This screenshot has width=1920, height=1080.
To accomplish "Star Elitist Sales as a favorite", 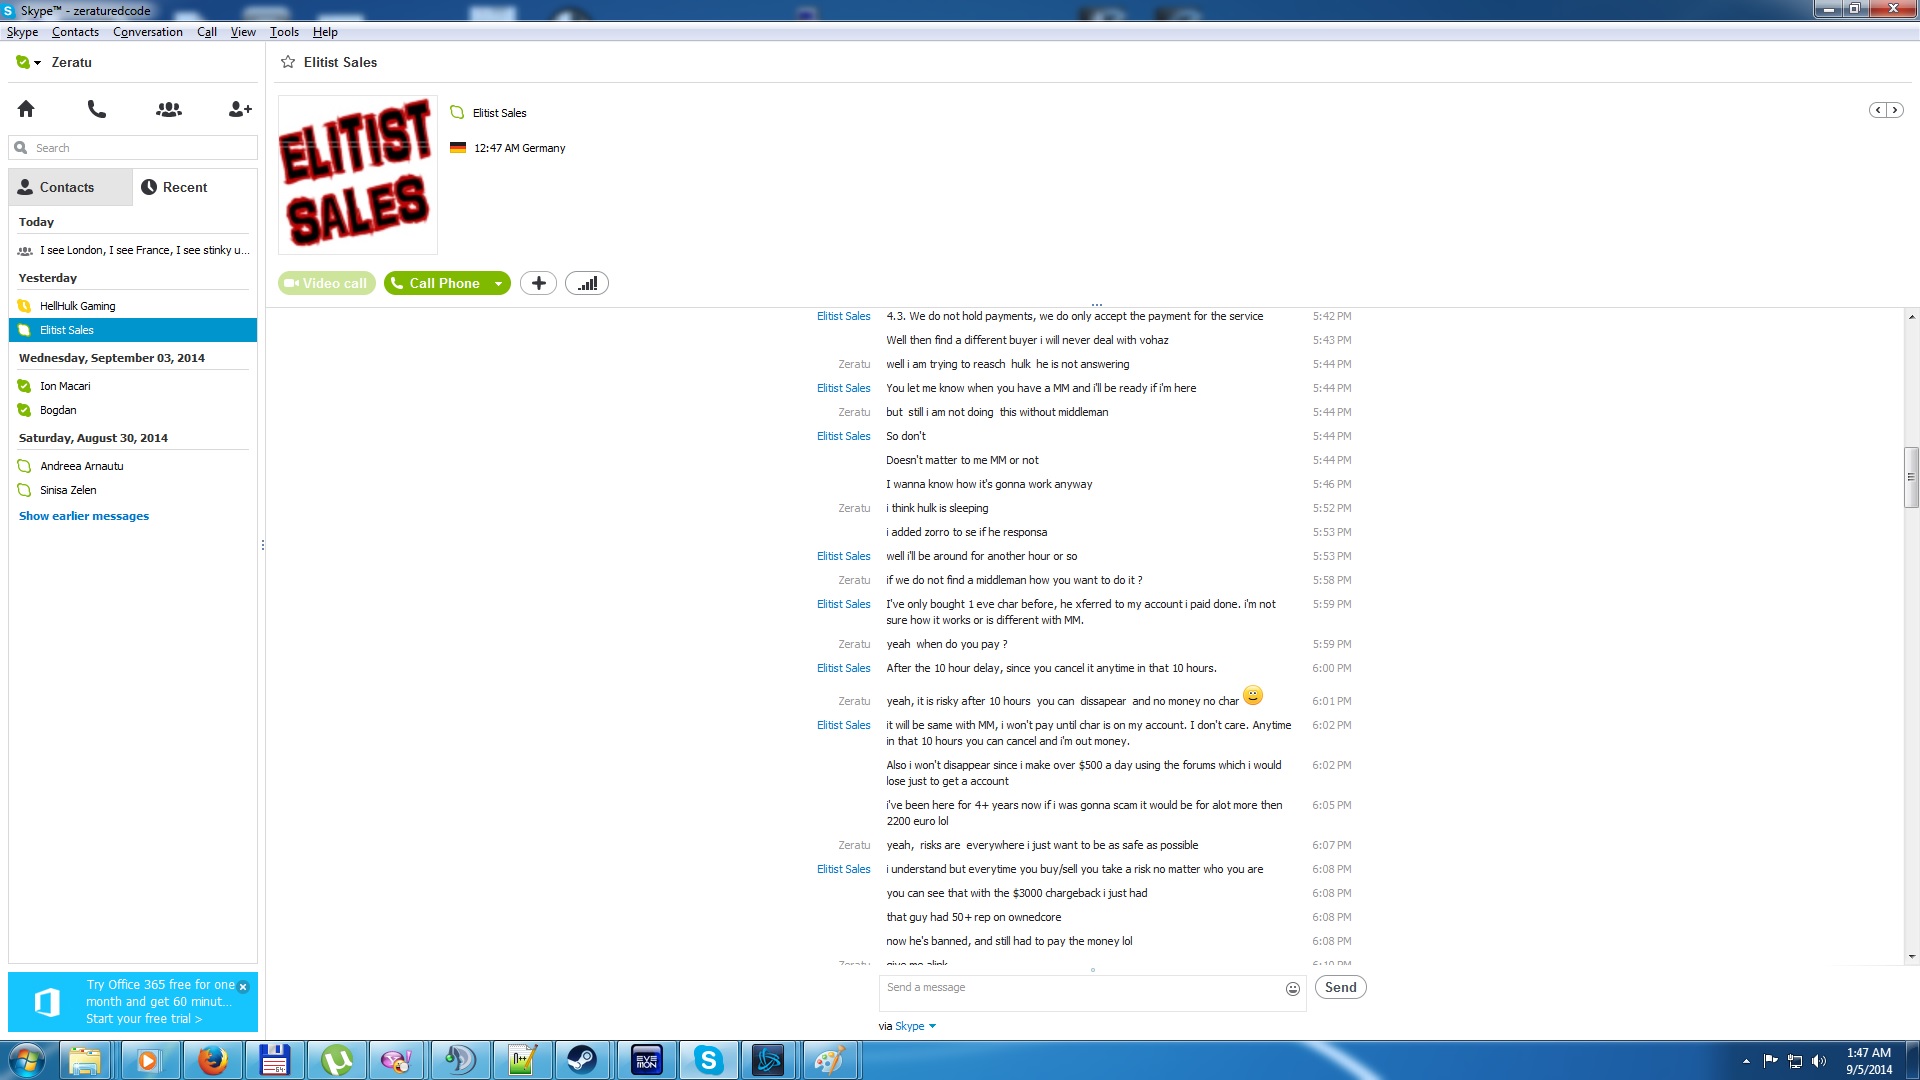I will pos(288,62).
